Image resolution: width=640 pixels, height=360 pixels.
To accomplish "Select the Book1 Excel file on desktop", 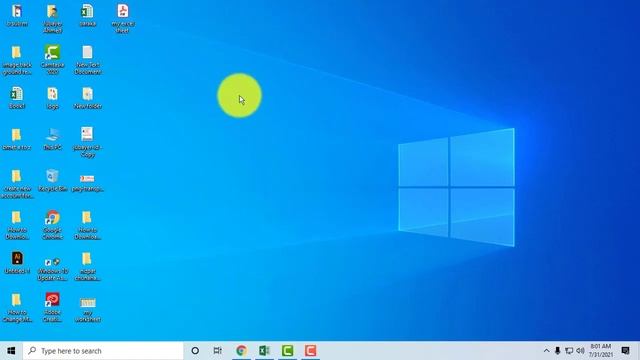I will [x=17, y=98].
